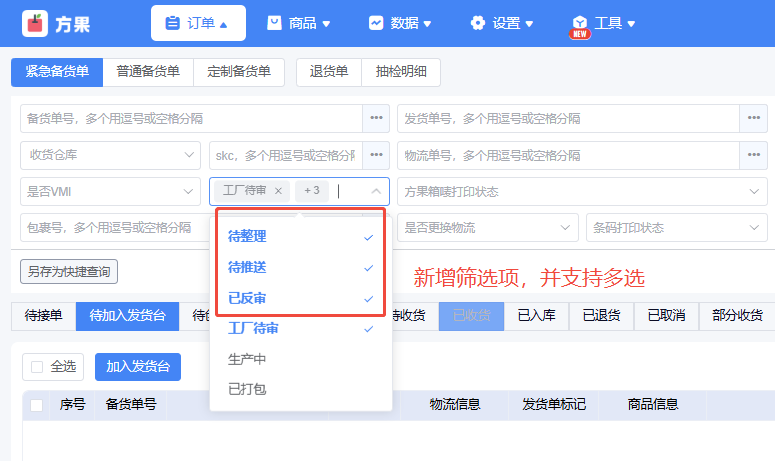This screenshot has width=775, height=461.
Task: Click the 商品 bag icon
Action: [x=274, y=23]
